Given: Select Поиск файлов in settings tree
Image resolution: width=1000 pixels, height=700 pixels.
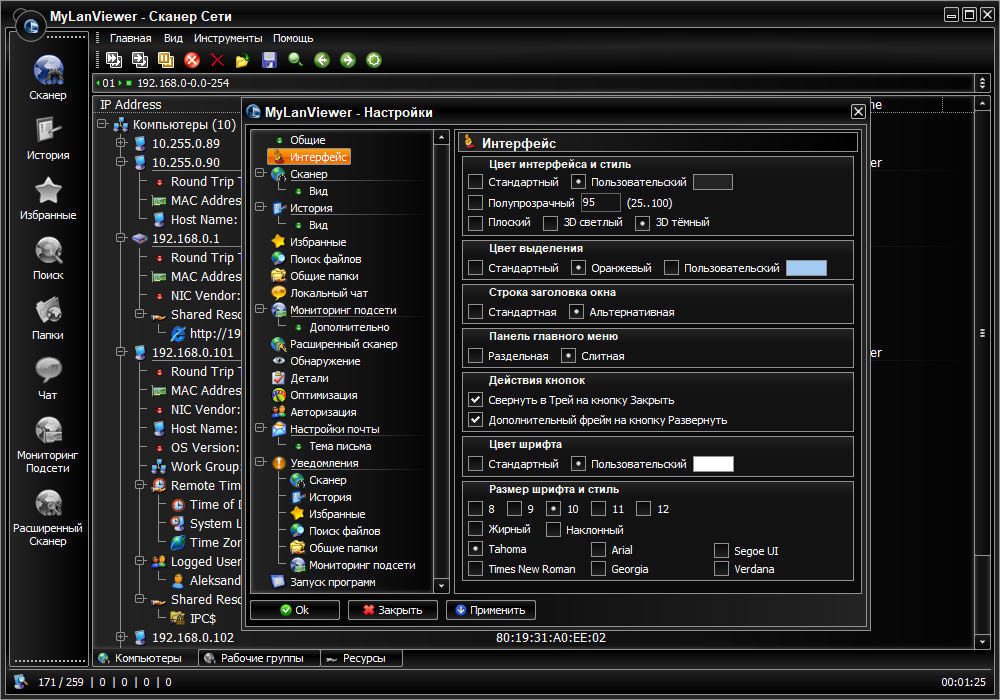Looking at the screenshot, I should pos(325,259).
